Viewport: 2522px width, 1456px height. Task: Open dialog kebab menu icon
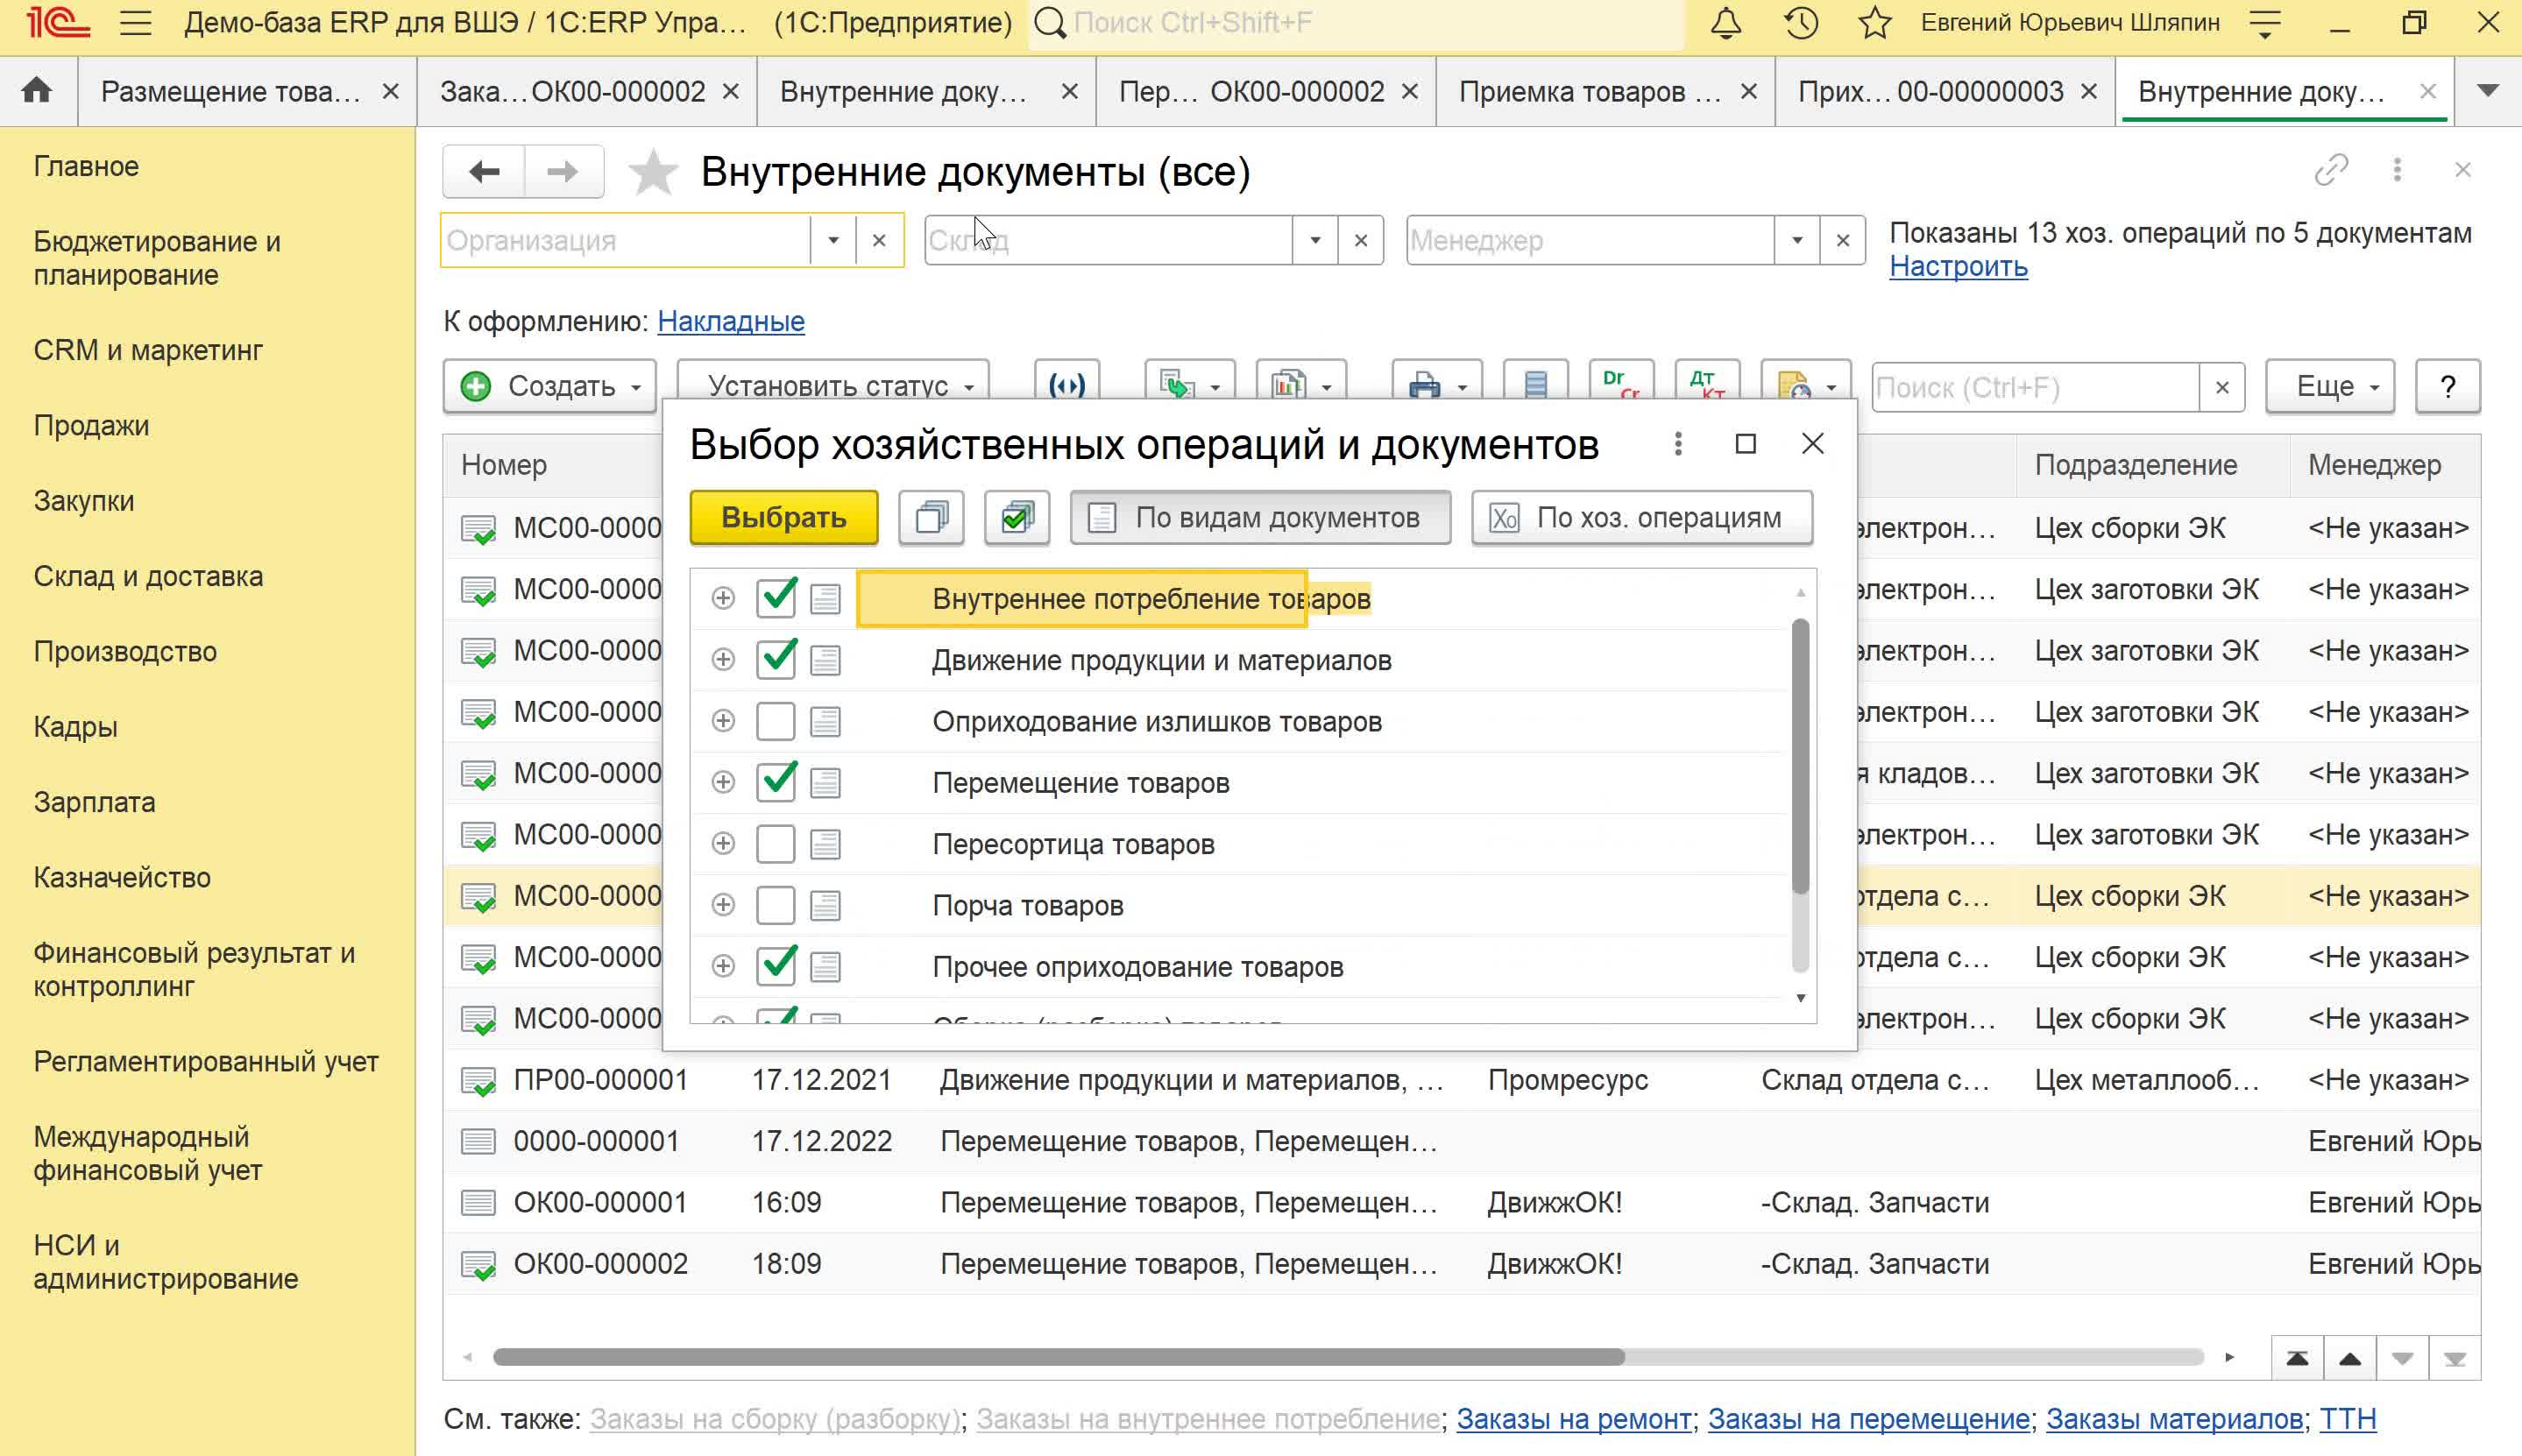pos(1678,444)
